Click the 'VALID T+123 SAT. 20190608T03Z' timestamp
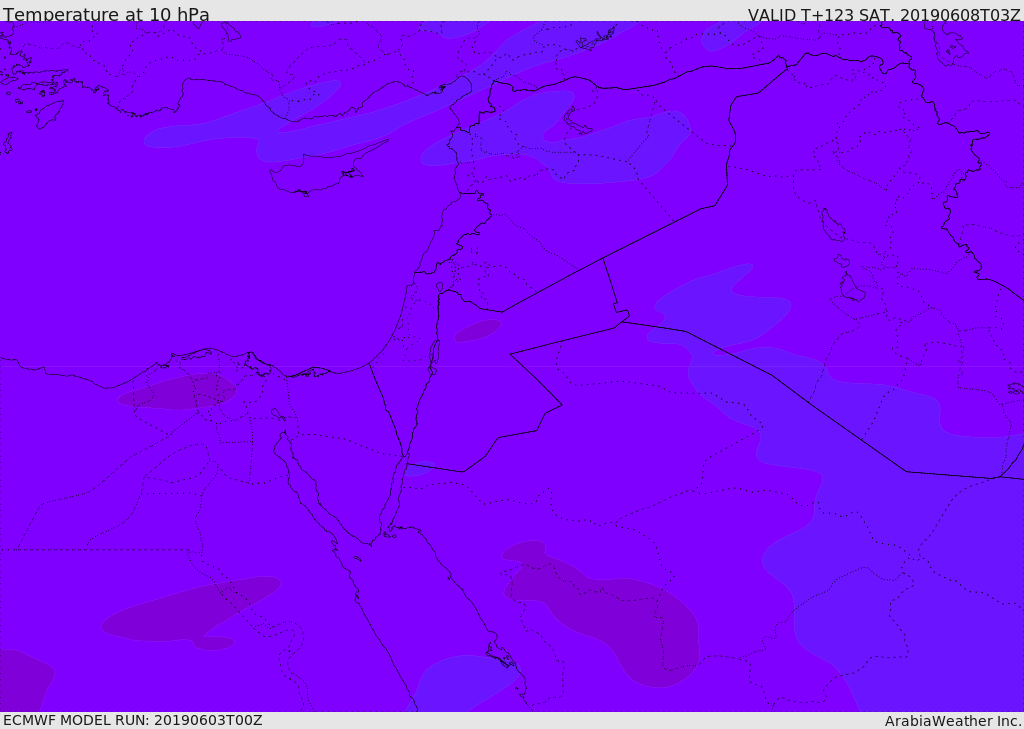Image resolution: width=1024 pixels, height=729 pixels. click(x=884, y=15)
